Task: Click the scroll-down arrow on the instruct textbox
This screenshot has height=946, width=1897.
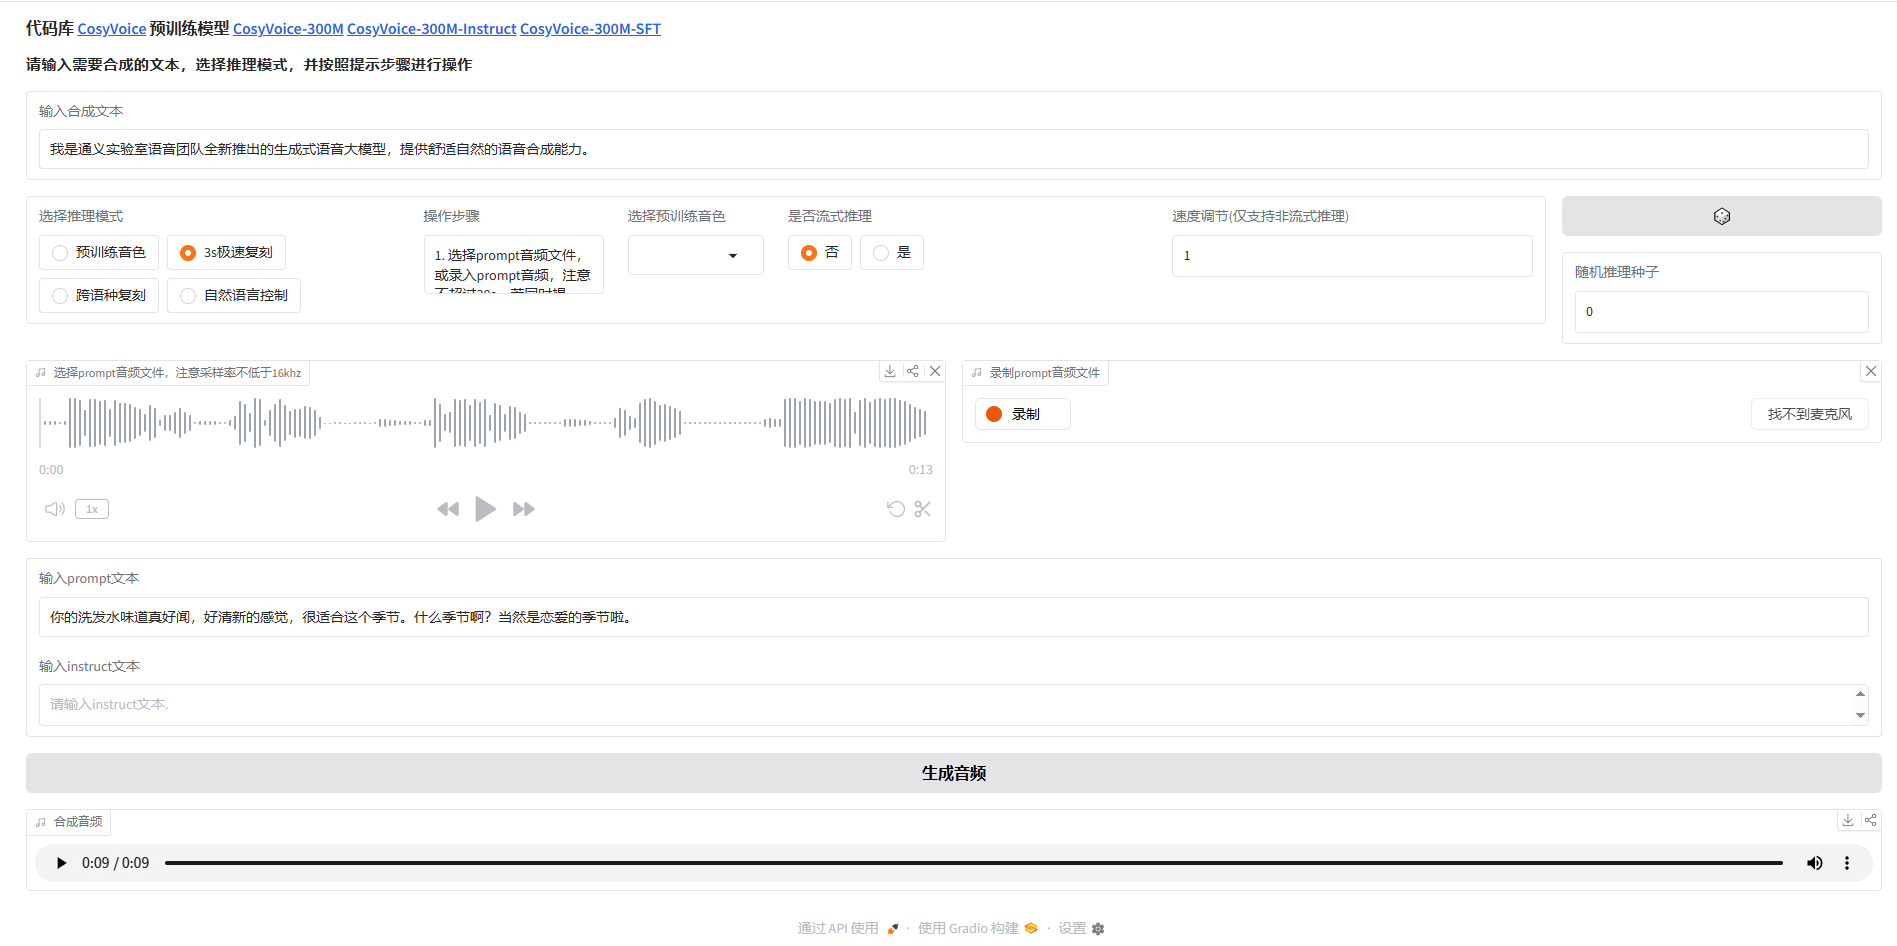Action: click(x=1860, y=717)
